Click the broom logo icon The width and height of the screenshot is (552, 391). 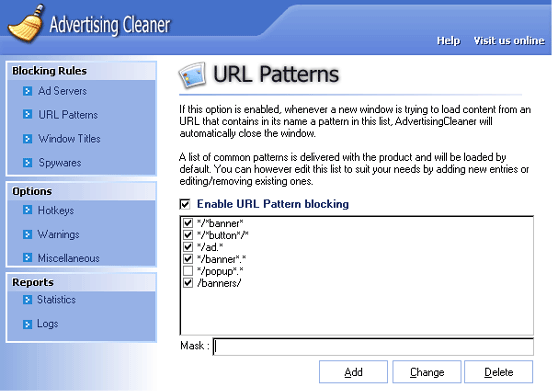pos(26,23)
